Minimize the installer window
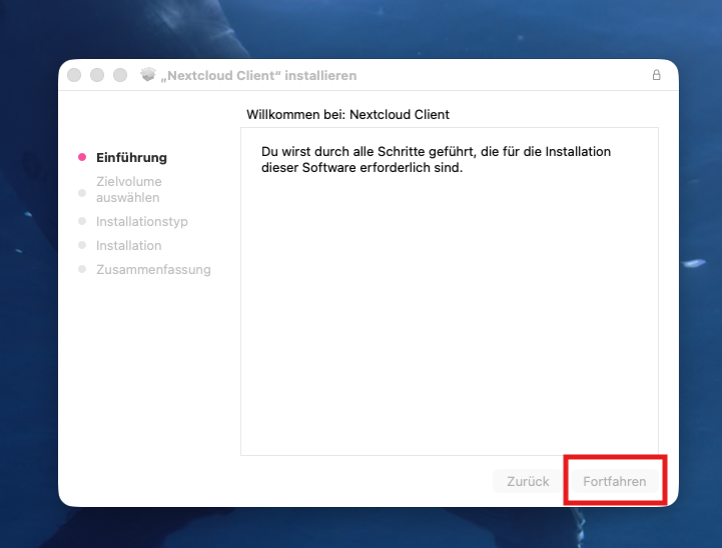 [x=97, y=75]
